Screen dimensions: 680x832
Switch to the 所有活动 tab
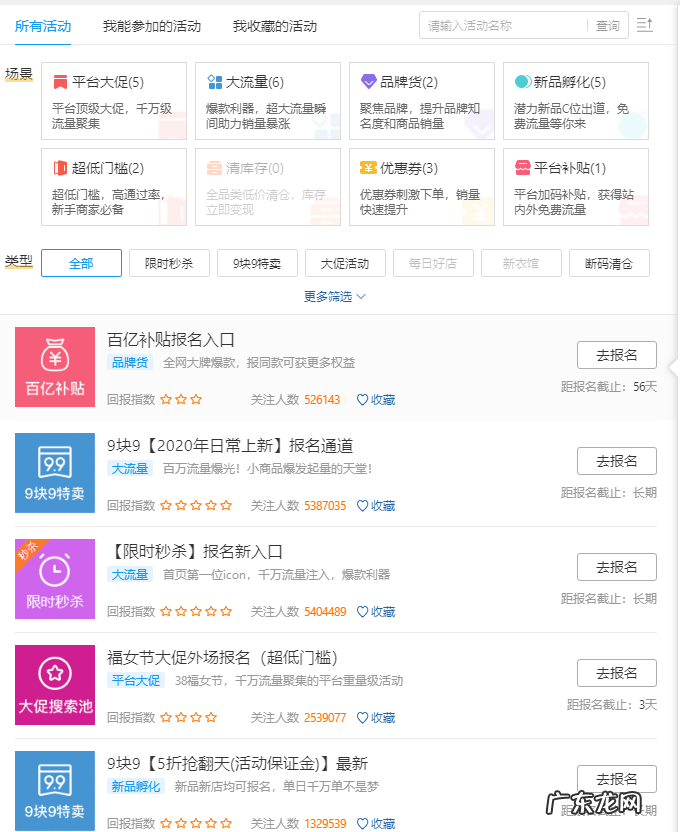point(43,26)
